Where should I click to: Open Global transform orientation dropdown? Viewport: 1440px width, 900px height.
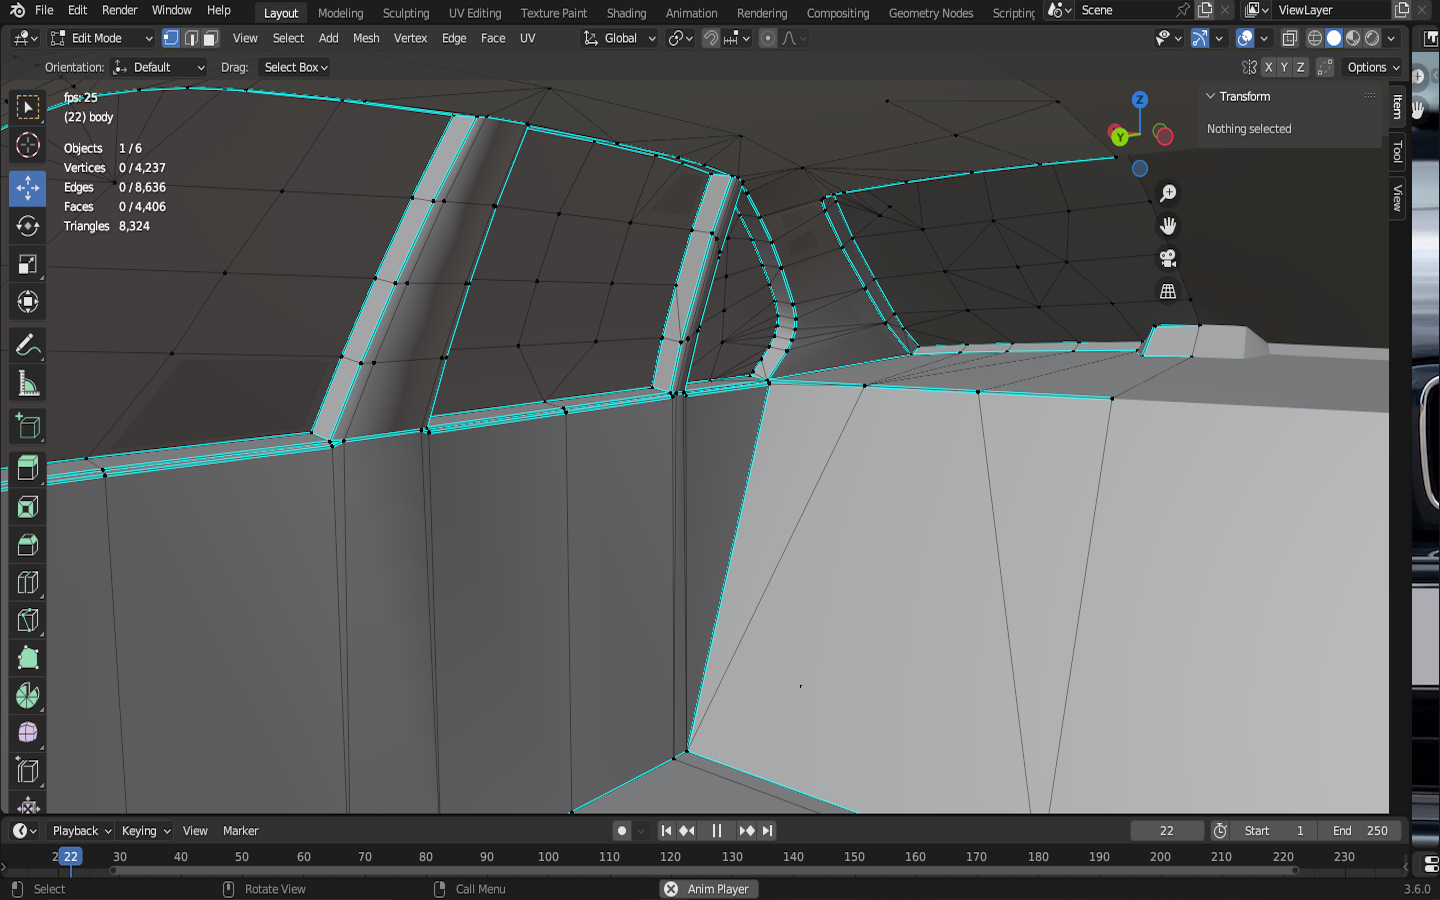tap(620, 38)
